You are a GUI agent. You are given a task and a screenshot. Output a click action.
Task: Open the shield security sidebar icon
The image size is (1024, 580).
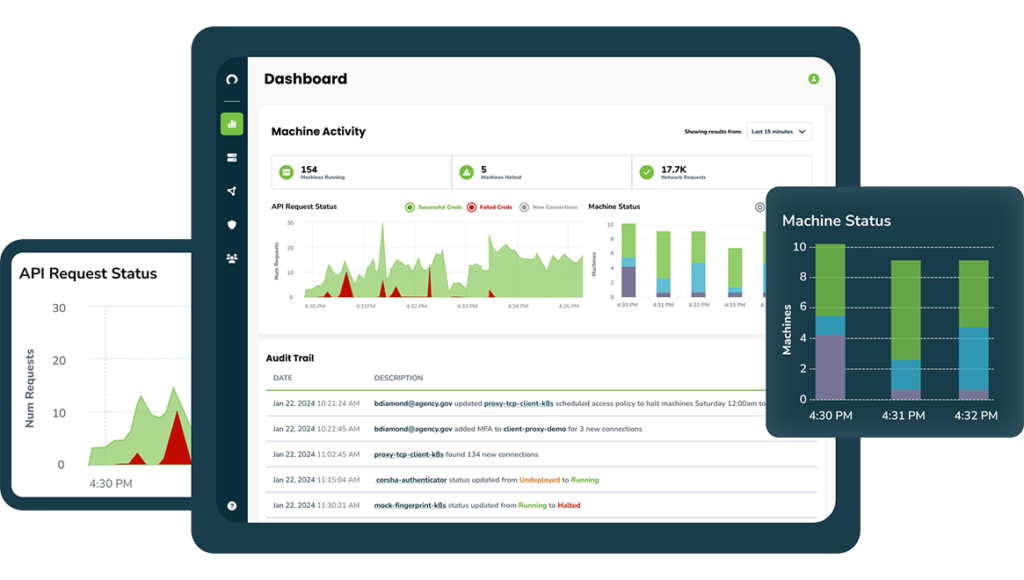[232, 225]
